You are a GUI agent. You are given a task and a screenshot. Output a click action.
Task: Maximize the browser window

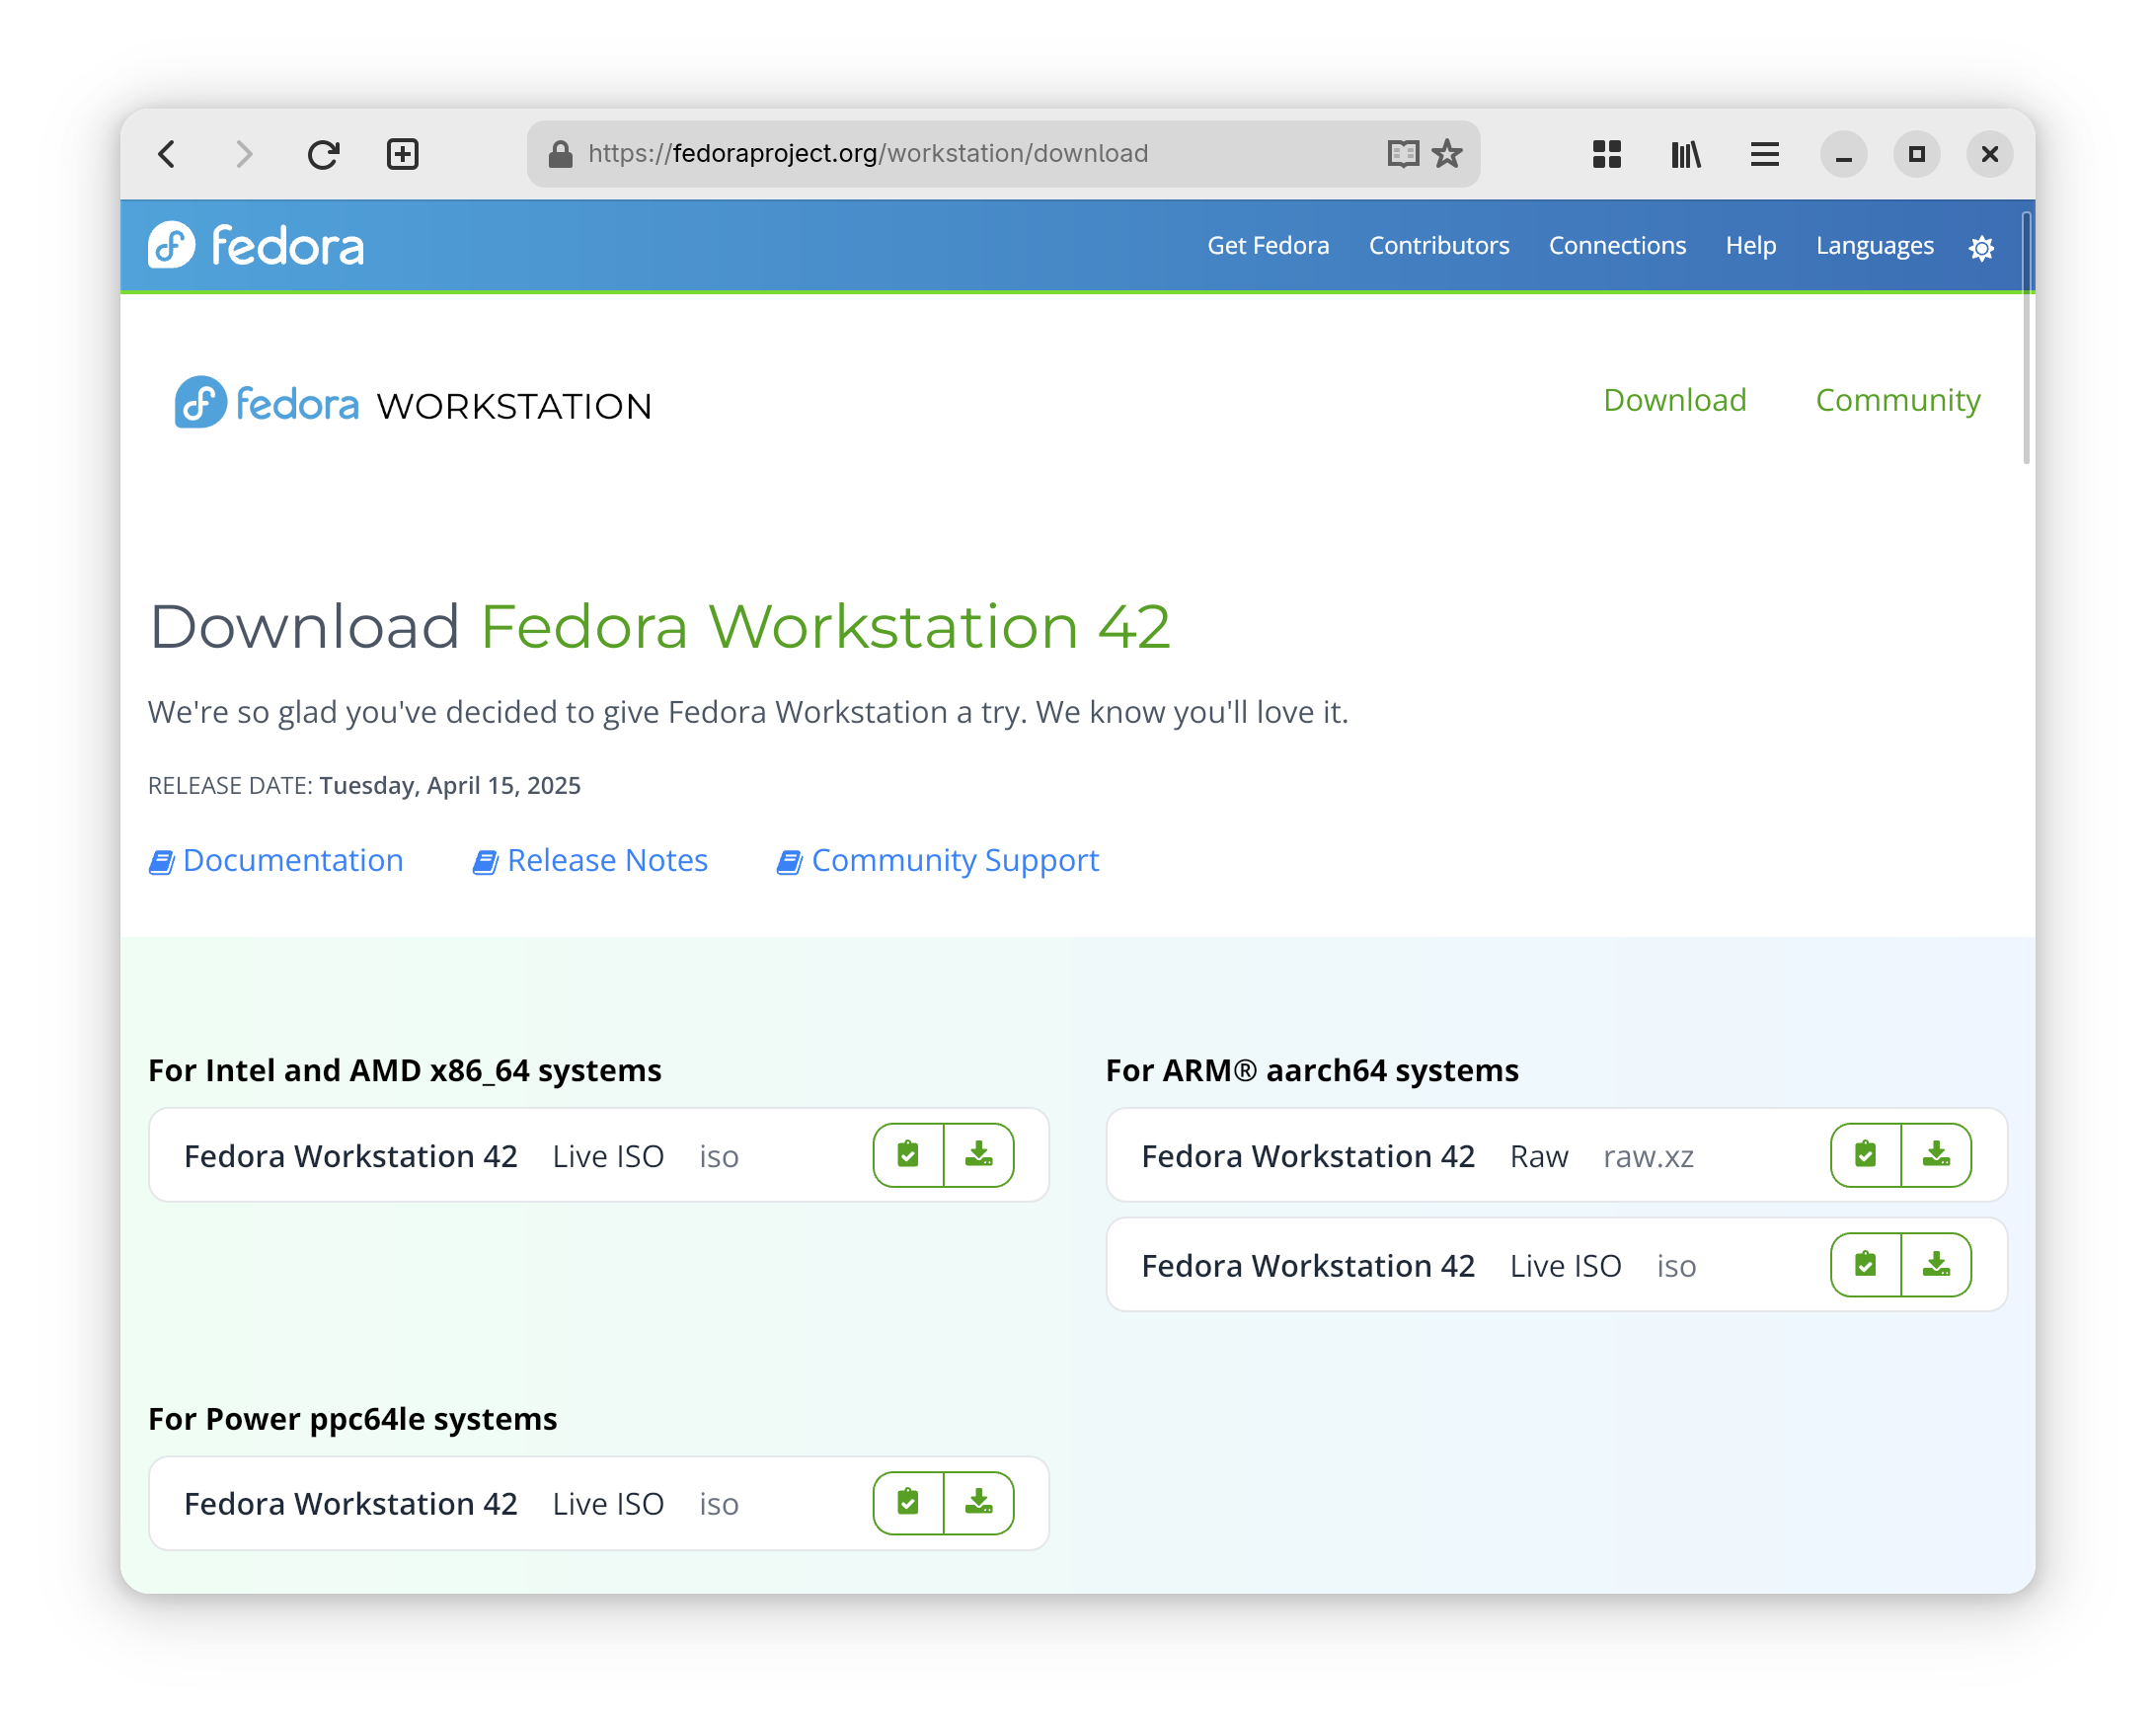(x=1916, y=154)
